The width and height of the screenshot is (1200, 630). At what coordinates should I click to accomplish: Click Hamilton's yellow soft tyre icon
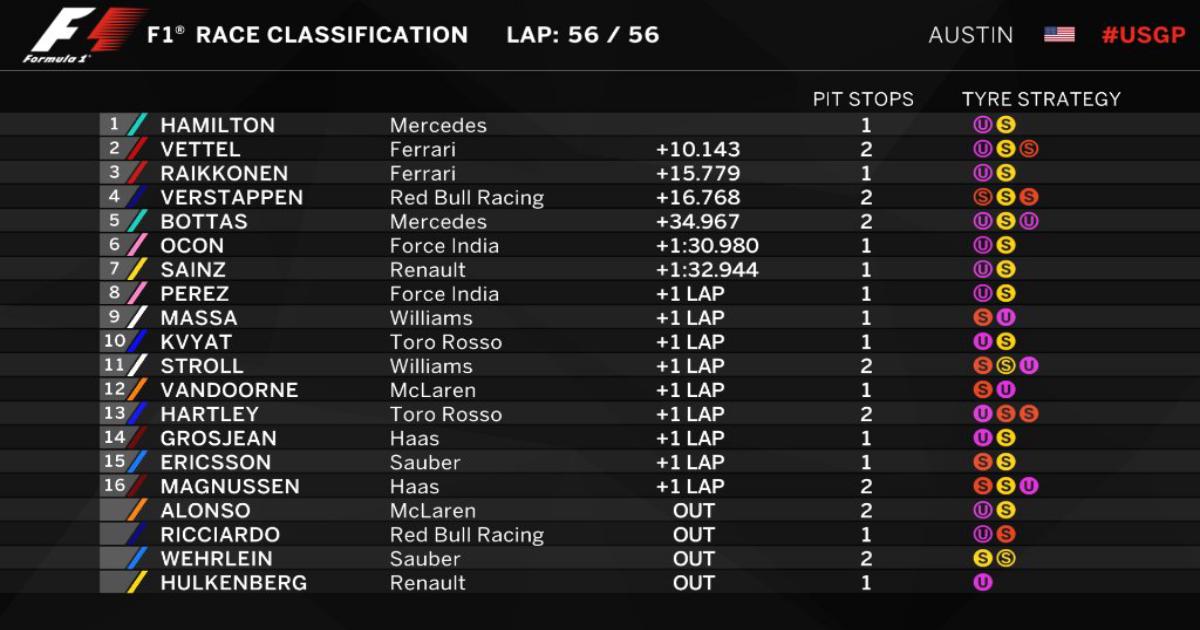pos(1006,125)
